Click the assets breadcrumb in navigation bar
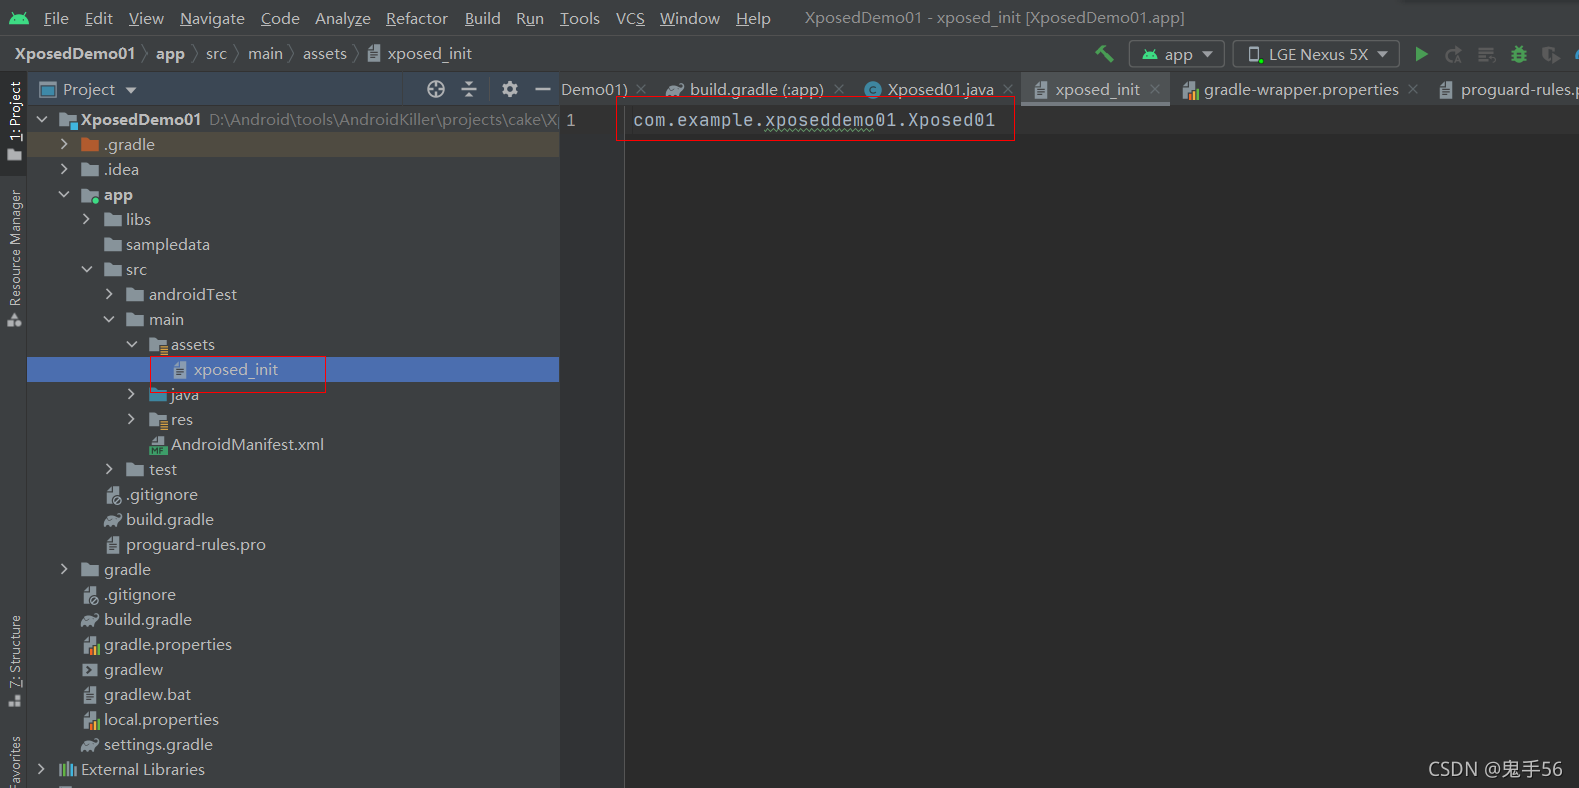 (x=325, y=54)
